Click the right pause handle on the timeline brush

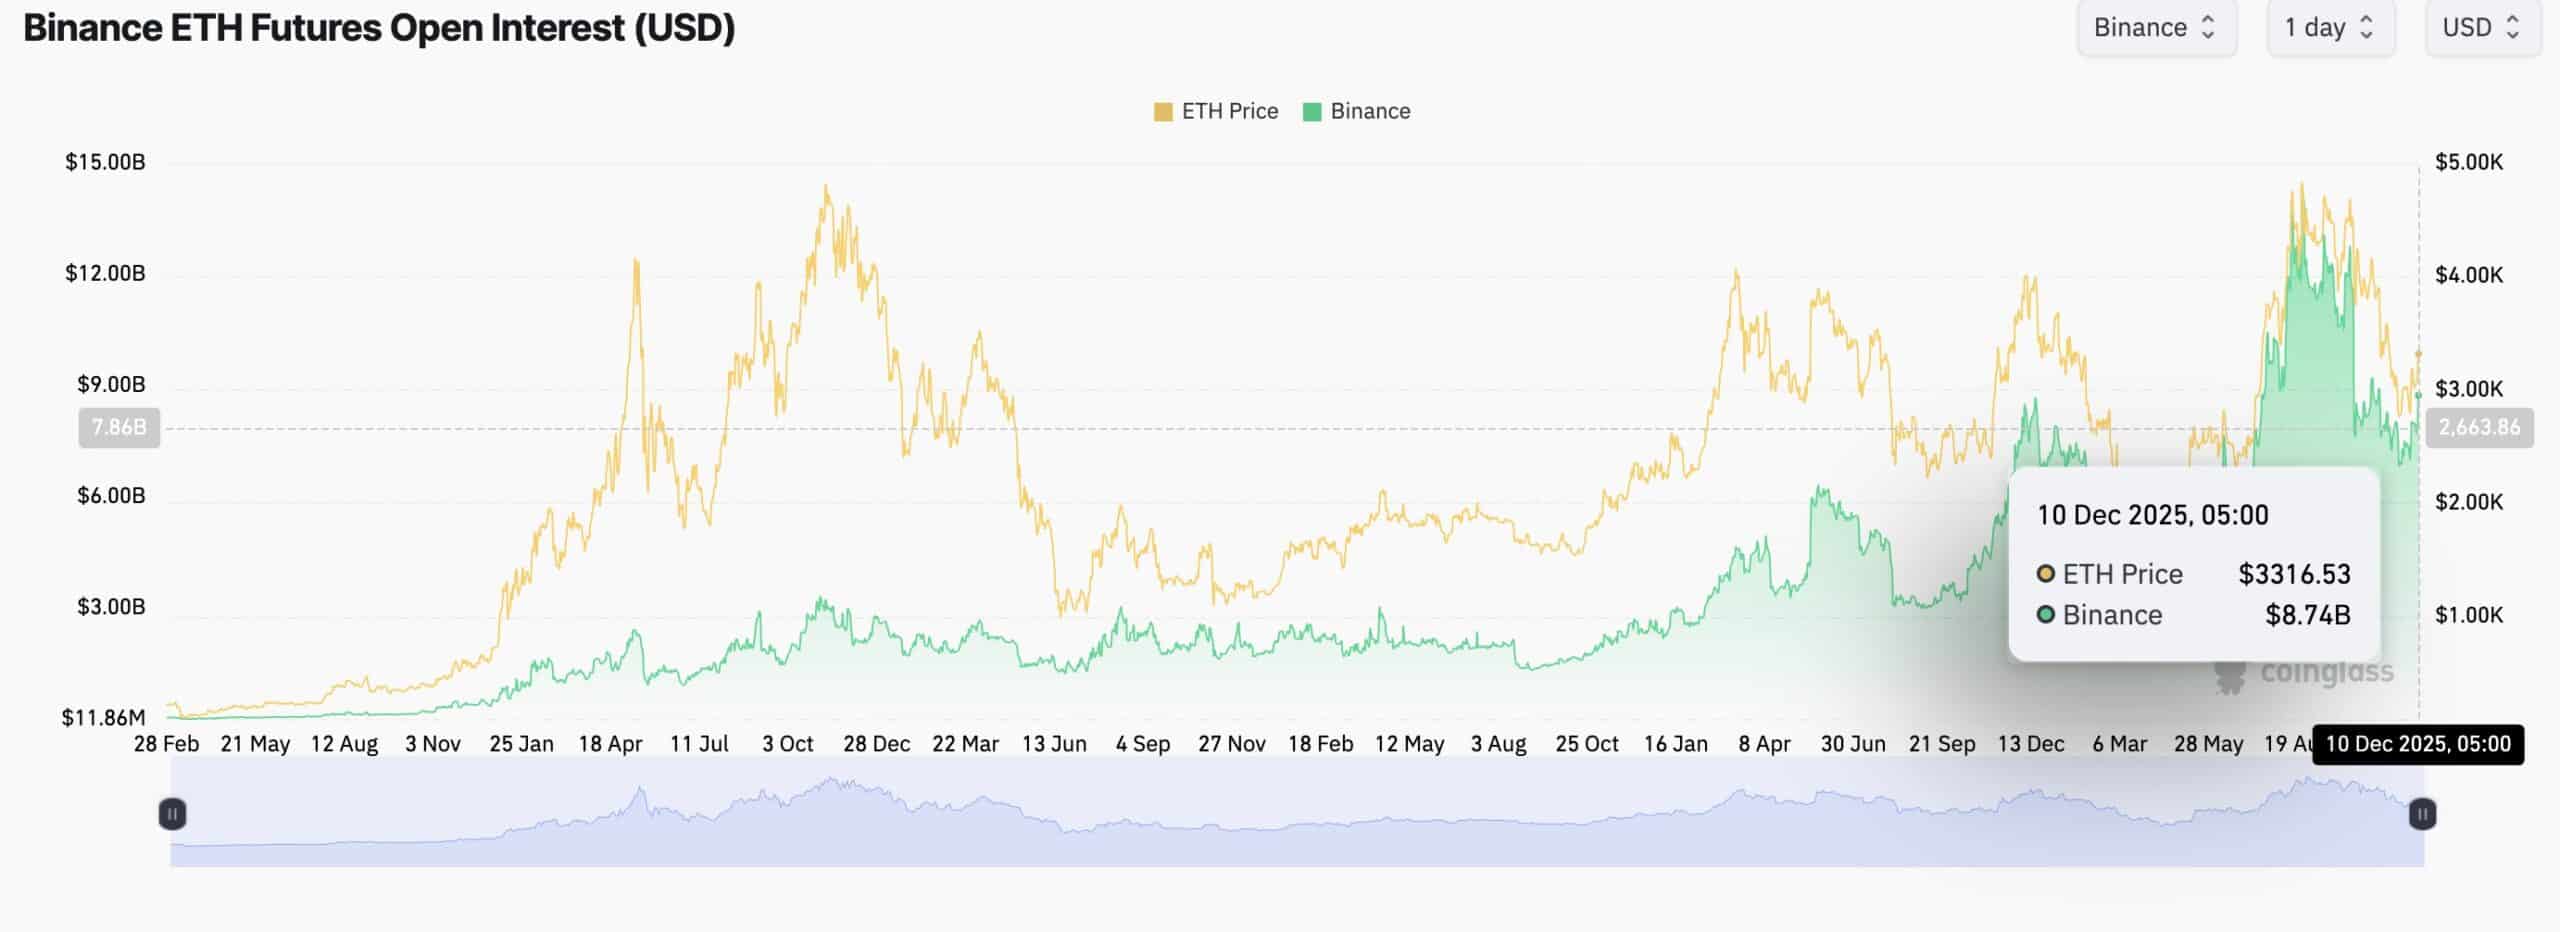click(x=2422, y=815)
